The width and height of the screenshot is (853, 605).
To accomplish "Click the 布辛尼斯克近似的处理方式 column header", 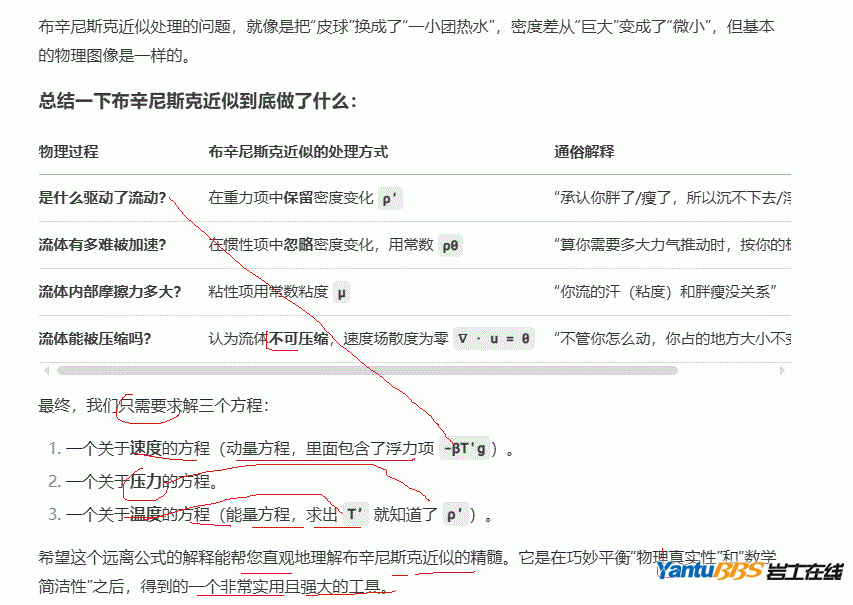I will (x=298, y=152).
